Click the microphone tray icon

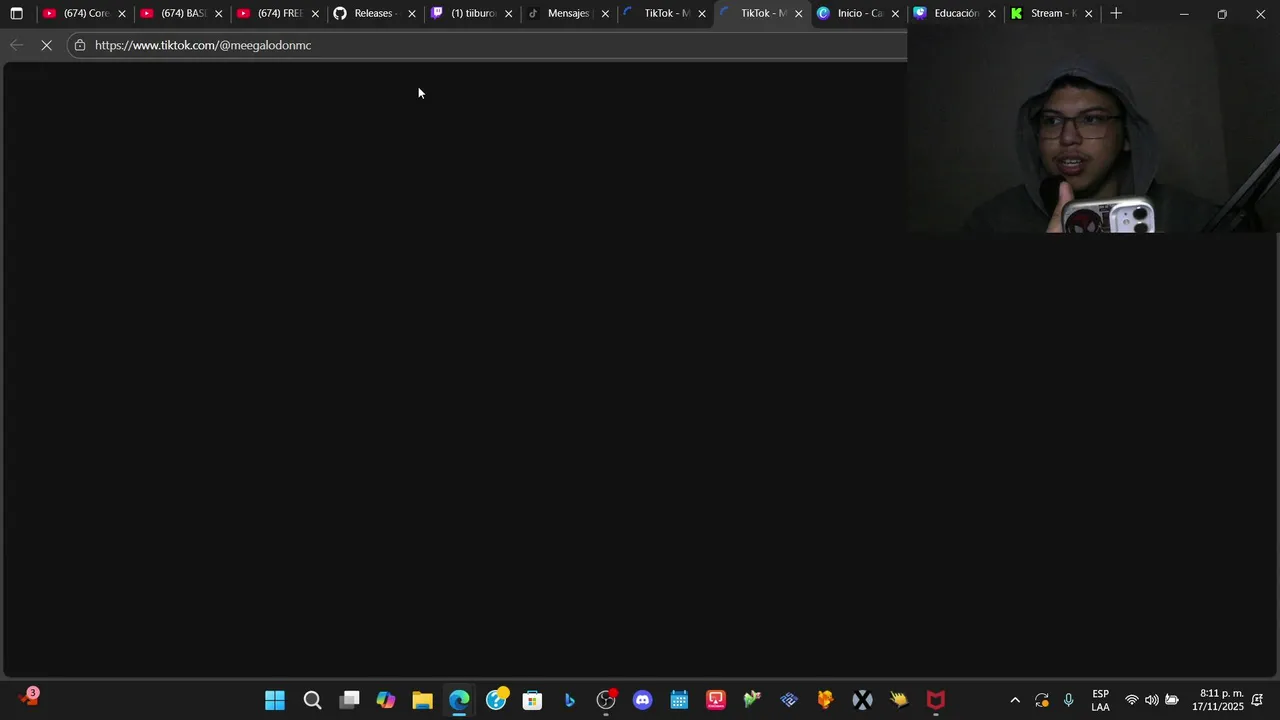tap(1069, 700)
